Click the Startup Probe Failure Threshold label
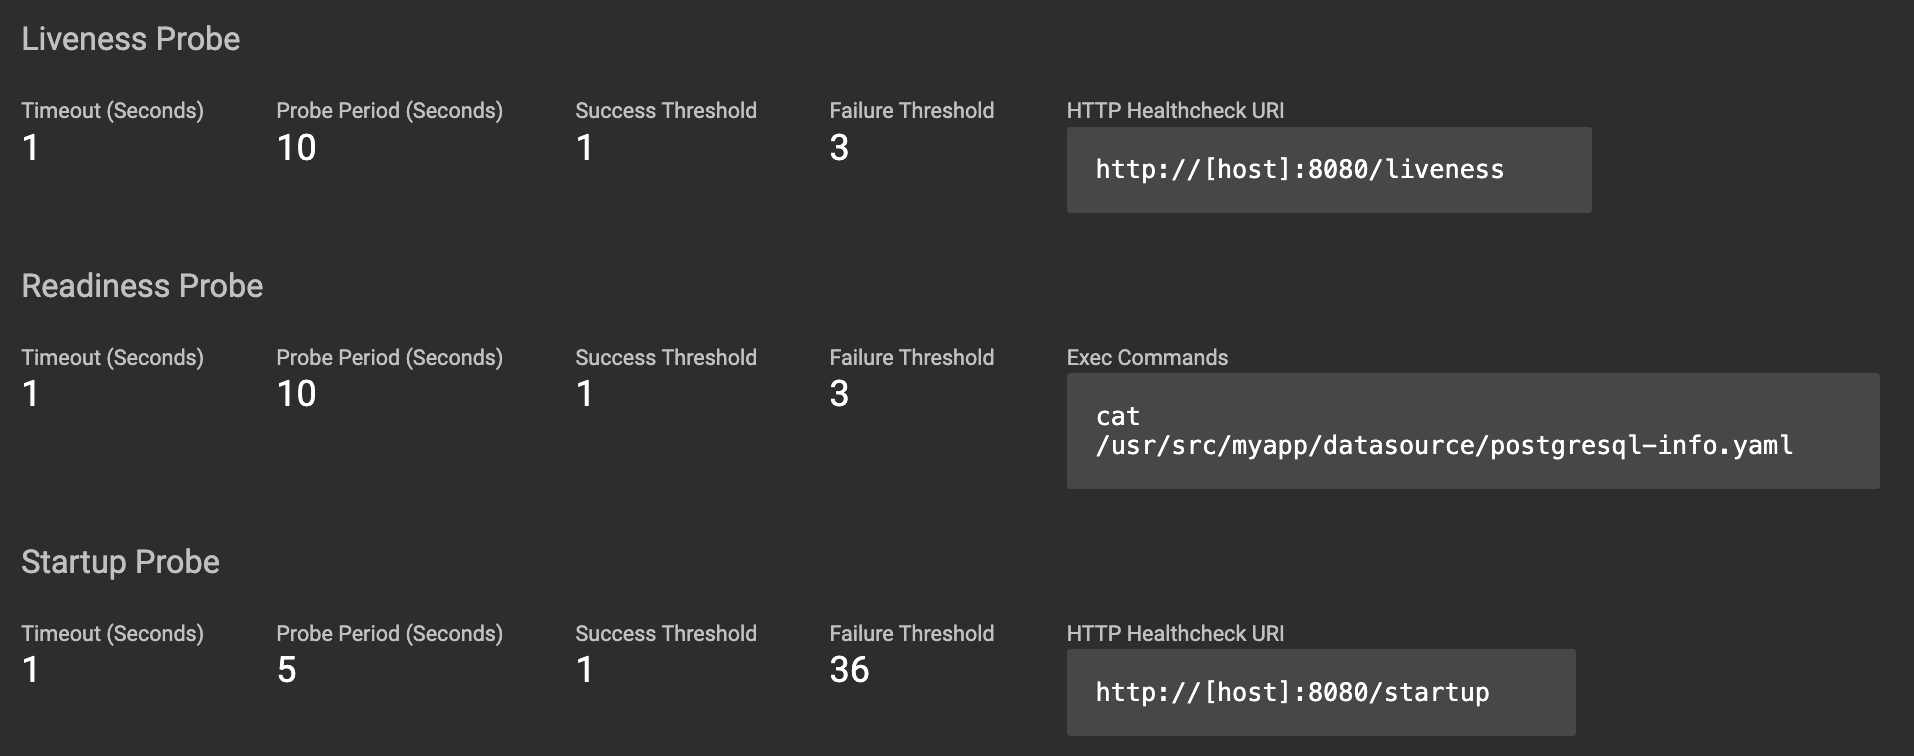 tap(911, 634)
